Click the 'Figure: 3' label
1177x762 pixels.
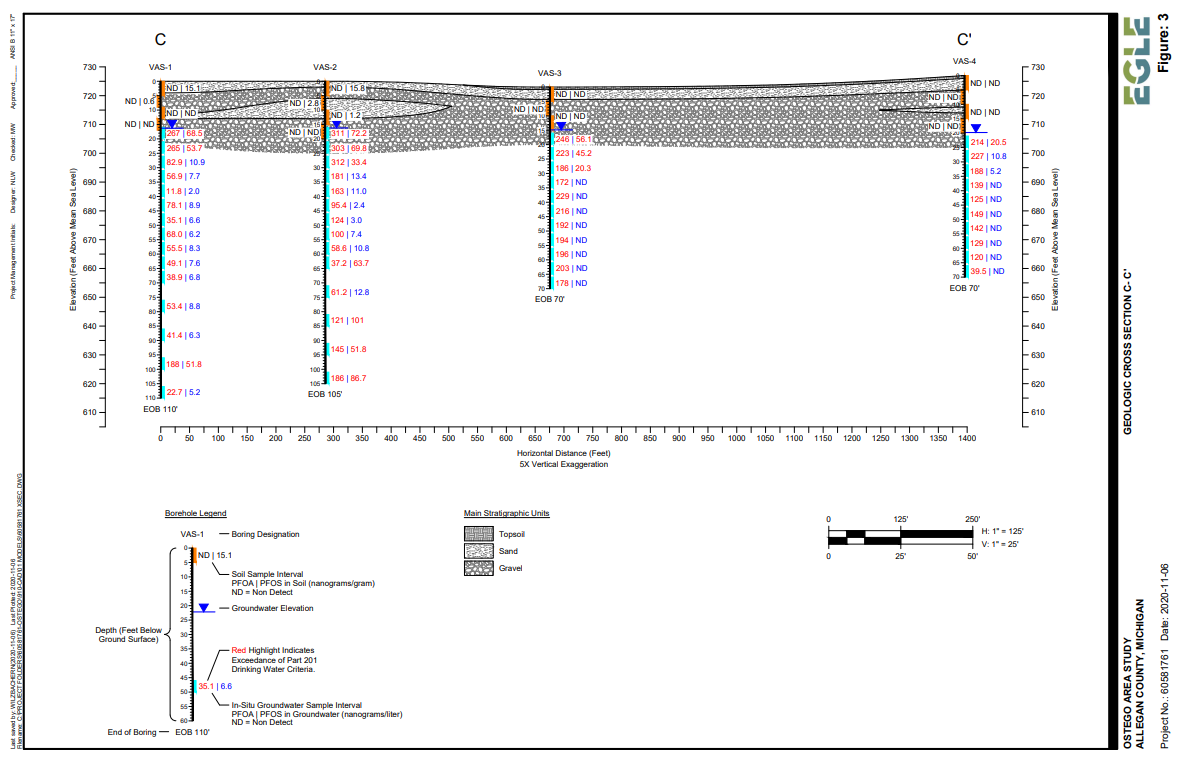1163,44
